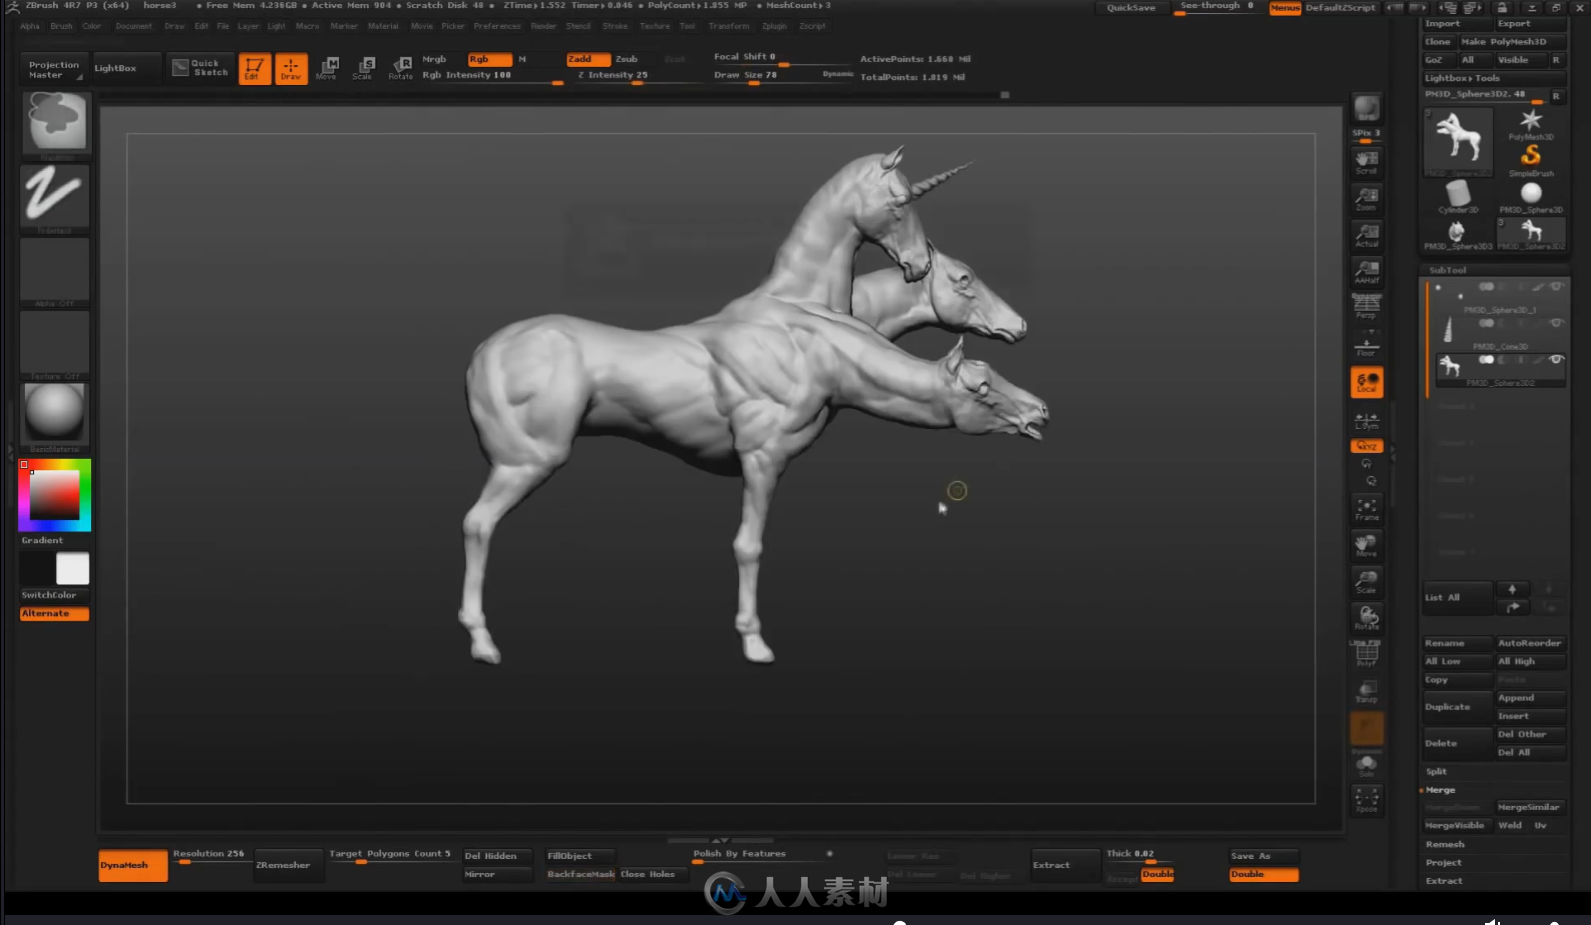This screenshot has width=1591, height=925.
Task: Click the Xpose icon
Action: click(x=1366, y=799)
